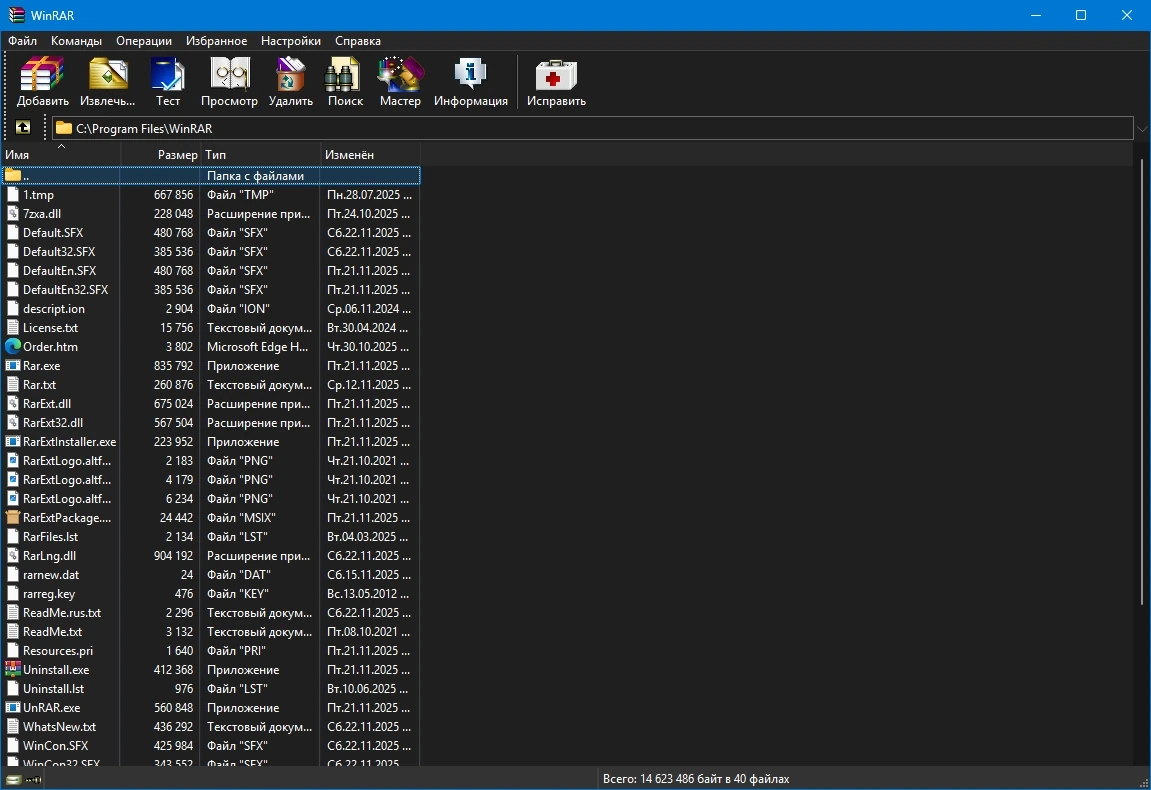Expand the address path dropdown arrow
This screenshot has height=790, width=1151.
(1141, 128)
